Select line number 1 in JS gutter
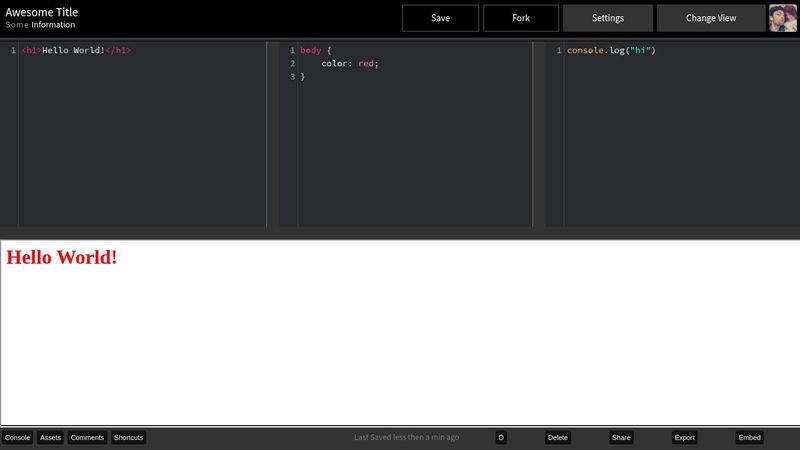 coord(559,50)
